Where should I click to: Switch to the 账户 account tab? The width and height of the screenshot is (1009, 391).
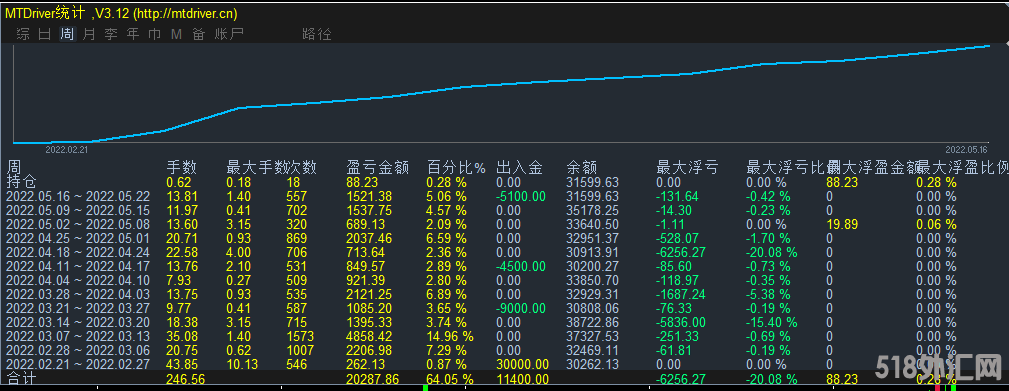pyautogui.click(x=230, y=34)
